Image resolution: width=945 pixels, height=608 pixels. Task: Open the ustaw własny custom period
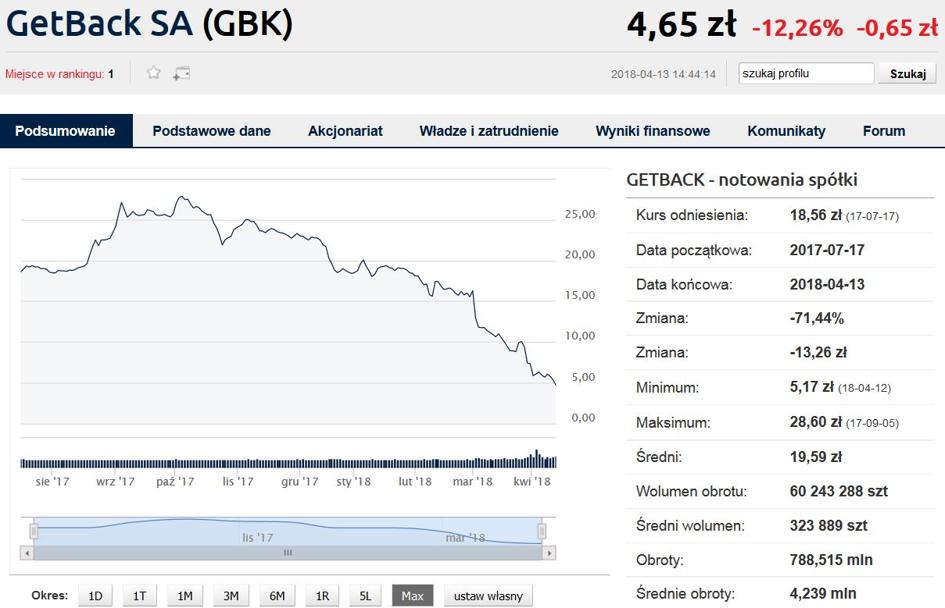(x=488, y=595)
